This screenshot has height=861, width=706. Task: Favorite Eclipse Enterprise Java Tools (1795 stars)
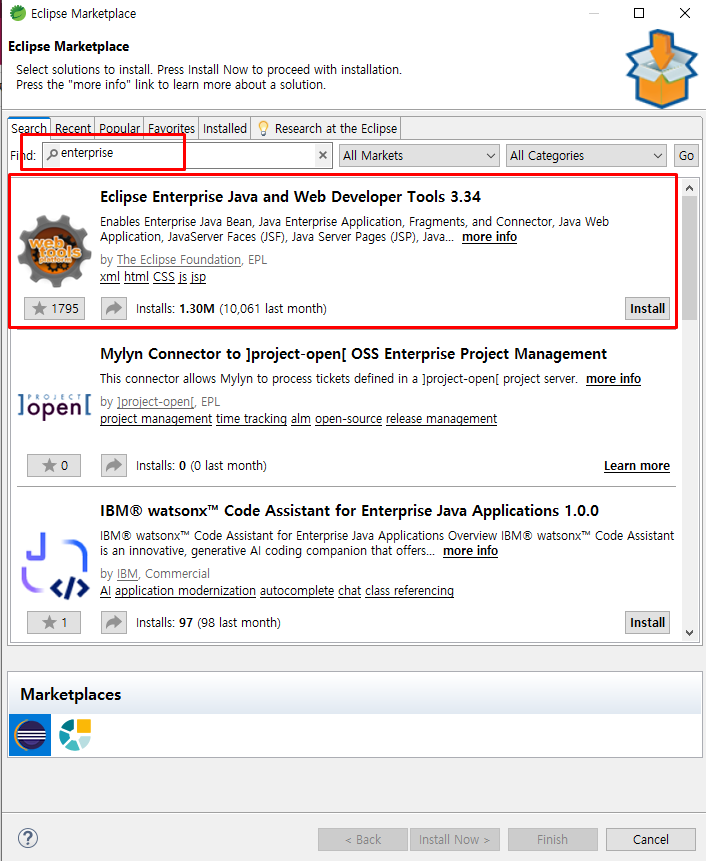54,309
